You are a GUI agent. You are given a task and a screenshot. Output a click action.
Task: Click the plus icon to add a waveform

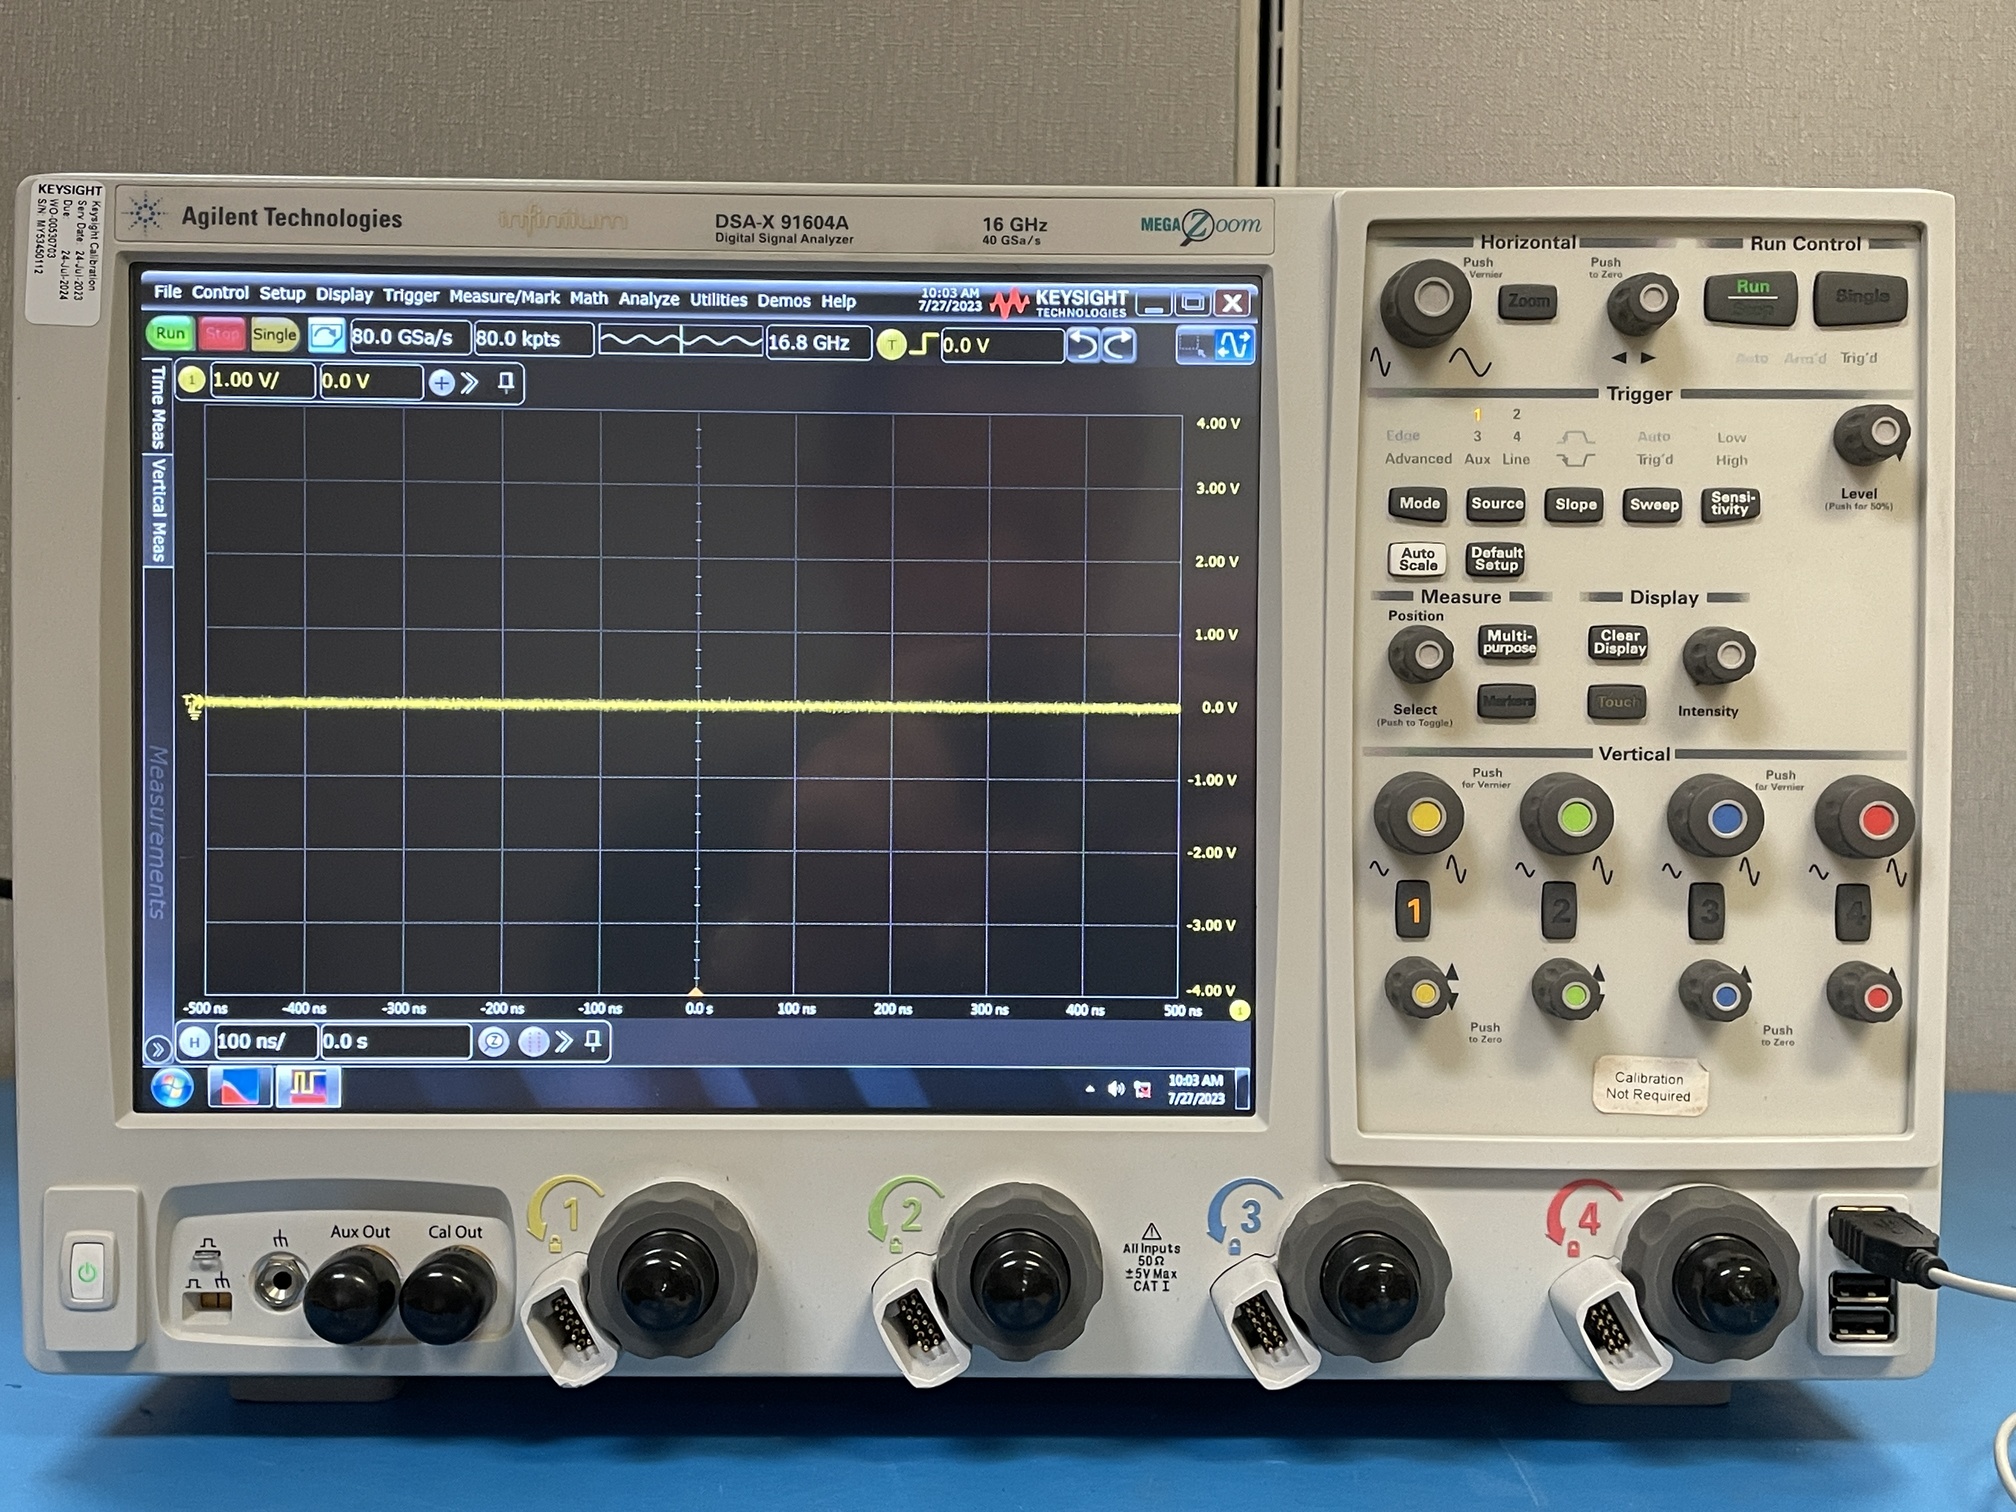click(x=442, y=382)
